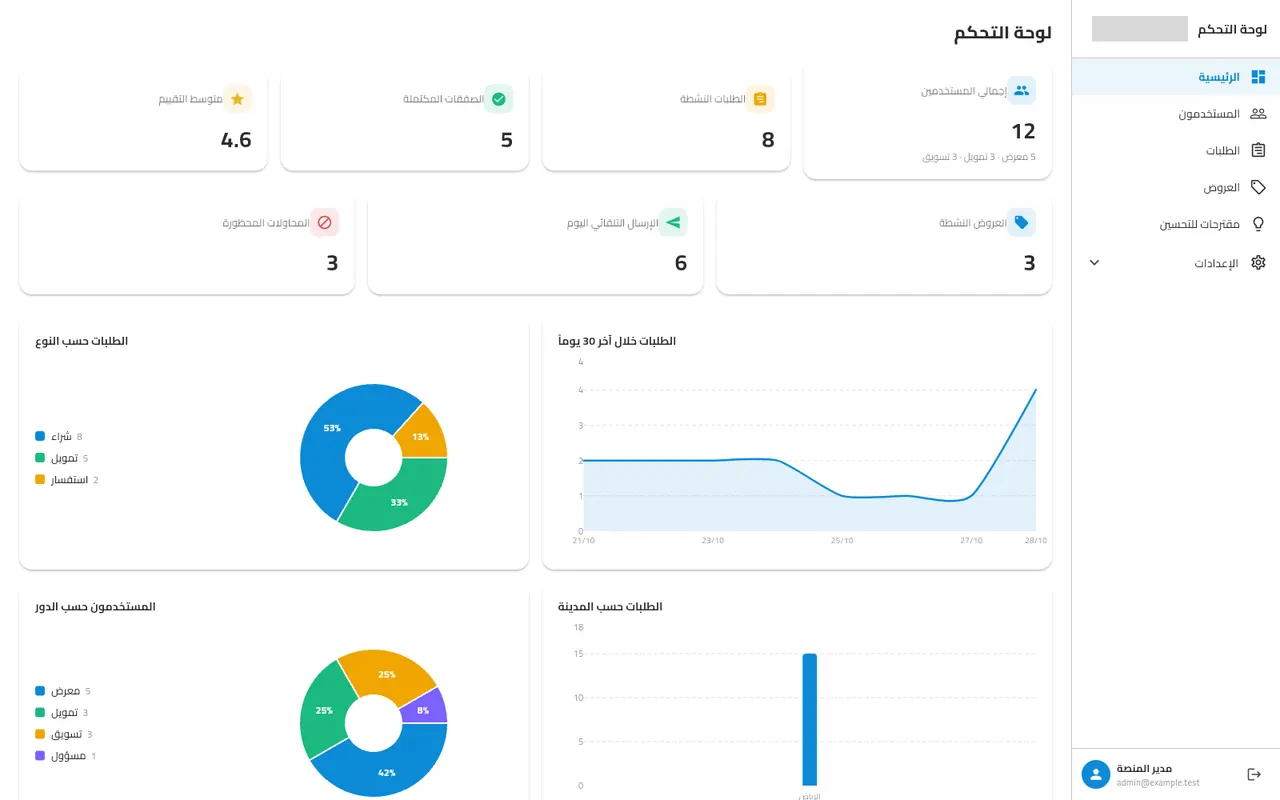1280x800 pixels.
Task: Click the people icon on إجمالي المستخدمين card
Action: pos(1021,90)
